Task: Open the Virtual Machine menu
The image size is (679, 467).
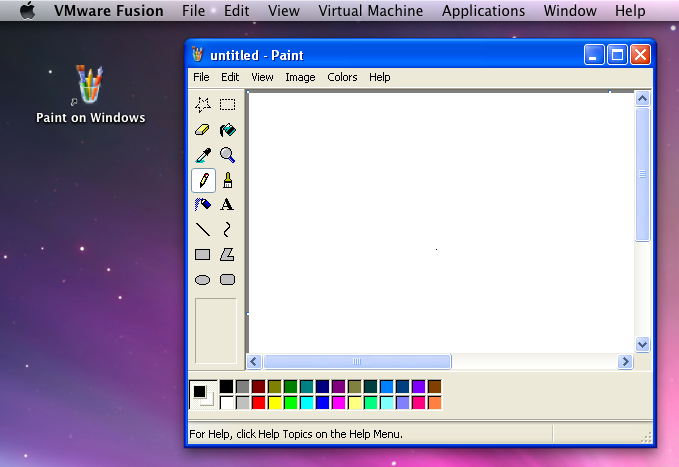Action: point(371,10)
